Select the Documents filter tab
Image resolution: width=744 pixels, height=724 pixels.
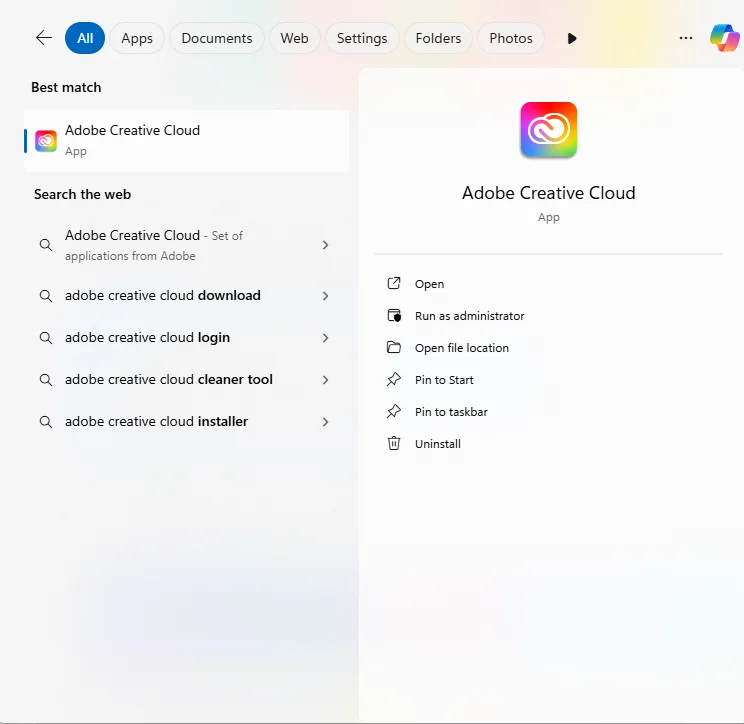point(216,38)
